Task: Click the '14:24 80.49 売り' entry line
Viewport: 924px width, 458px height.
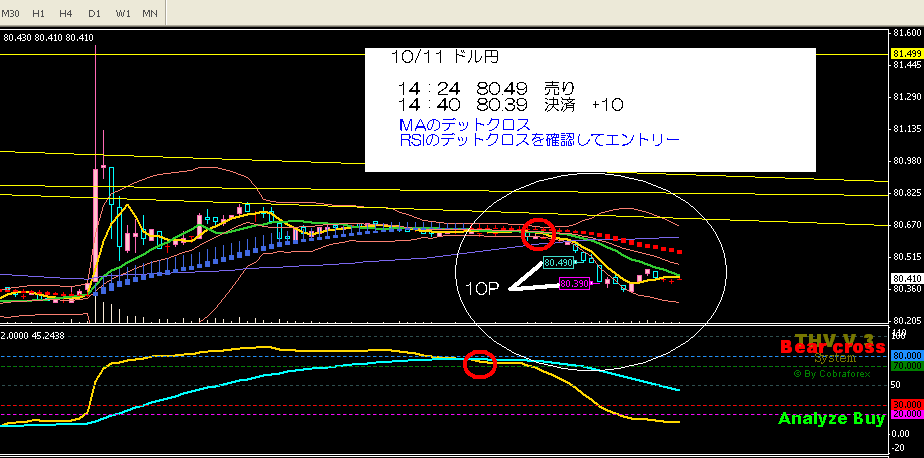Action: pyautogui.click(x=486, y=89)
